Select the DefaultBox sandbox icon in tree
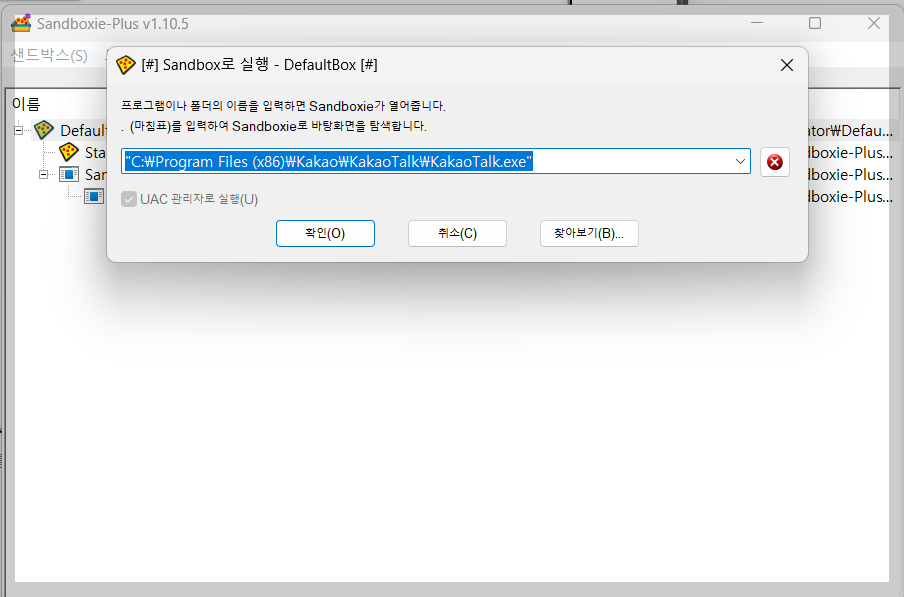 pyautogui.click(x=44, y=130)
